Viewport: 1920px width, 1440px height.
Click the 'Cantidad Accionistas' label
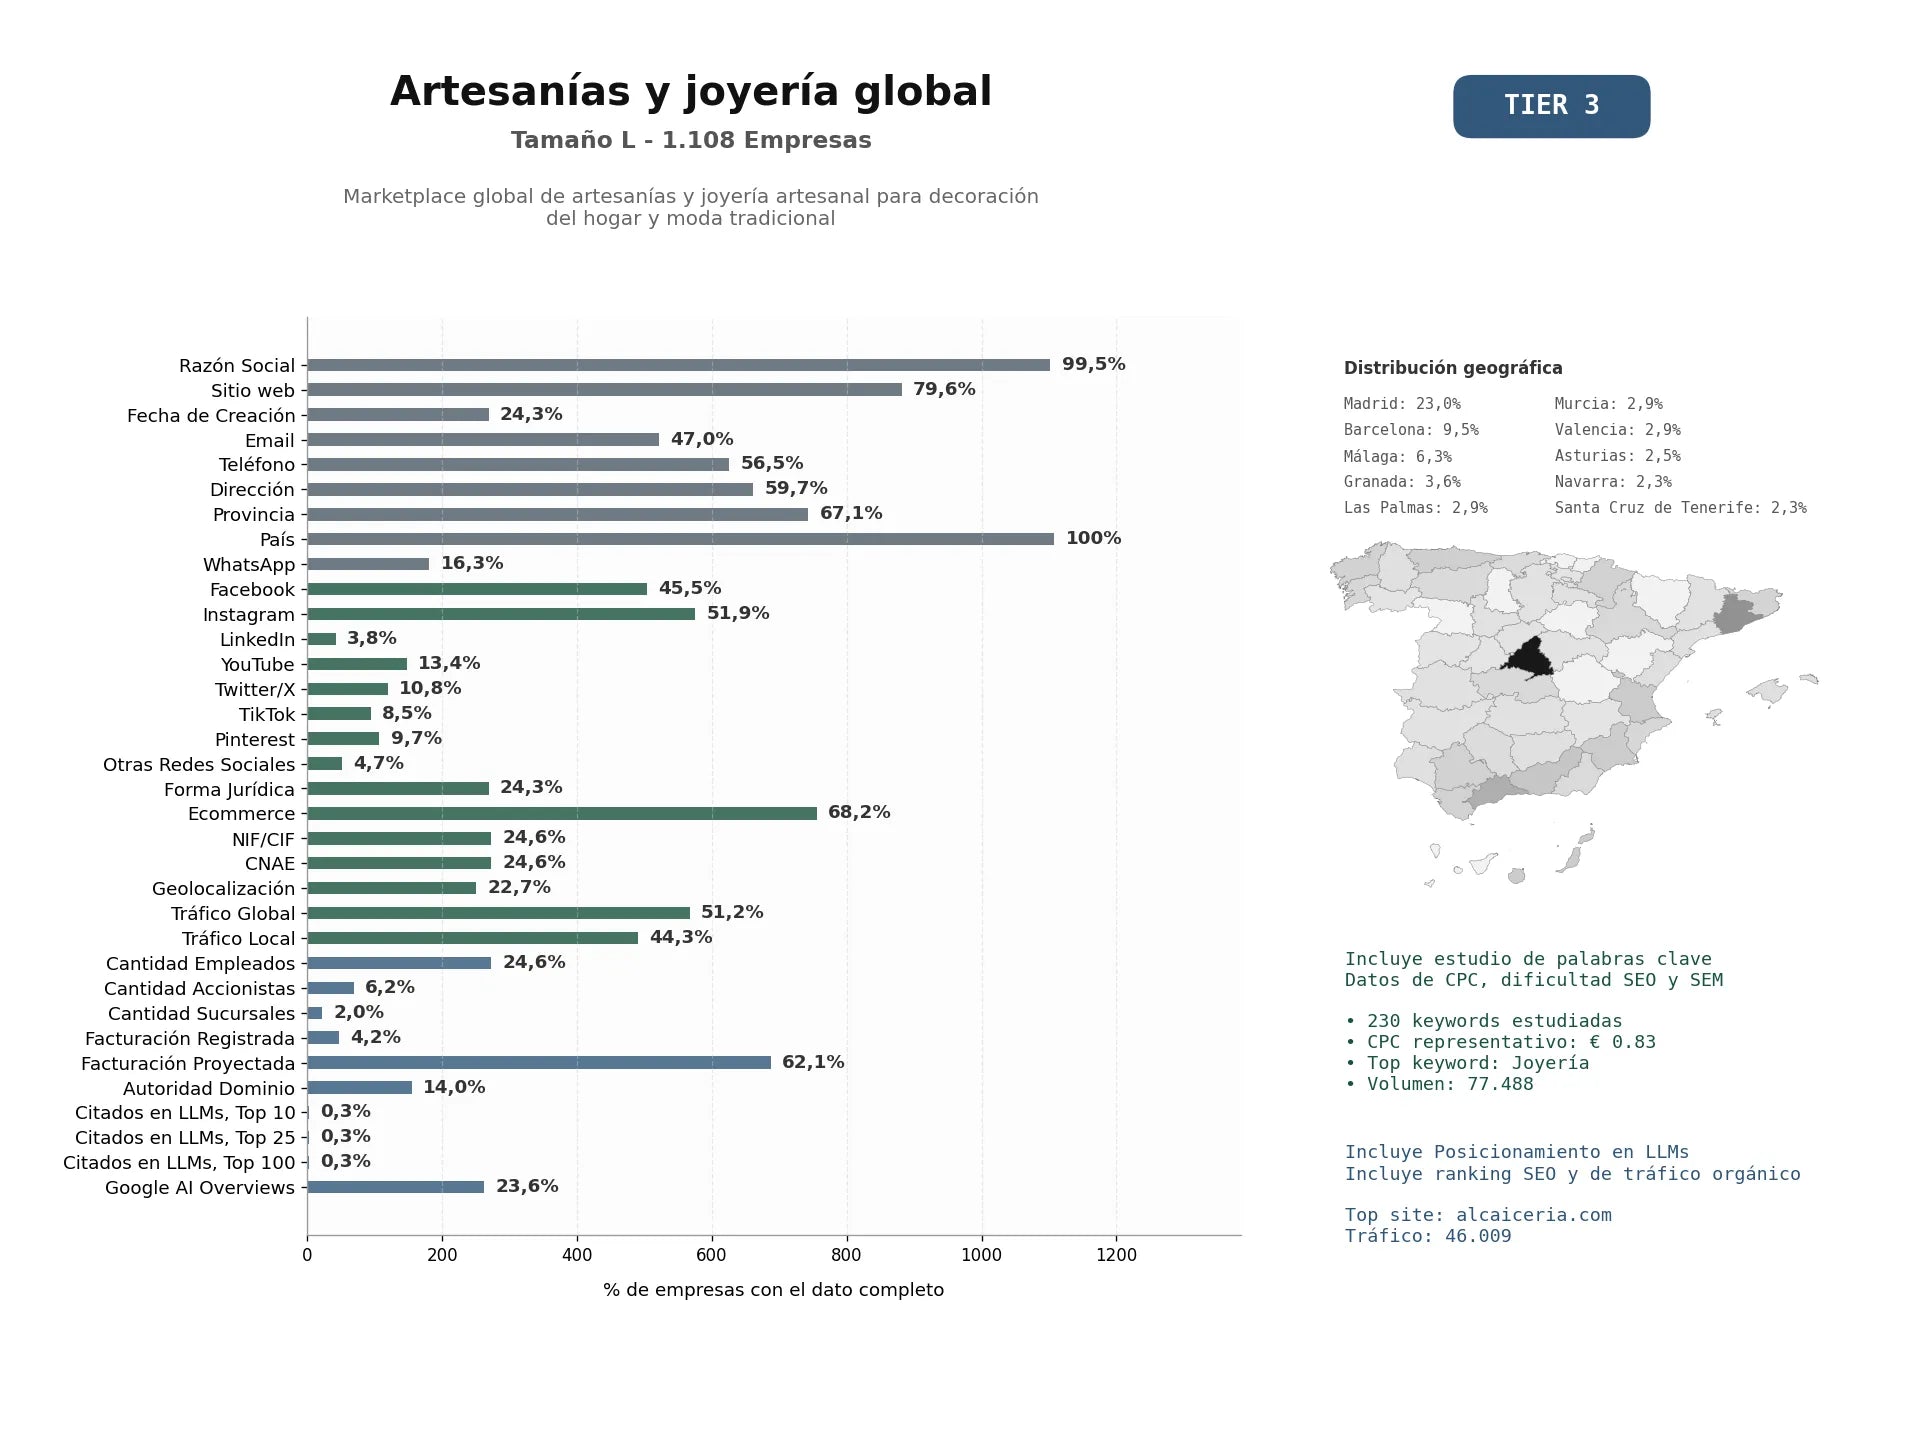tap(200, 989)
